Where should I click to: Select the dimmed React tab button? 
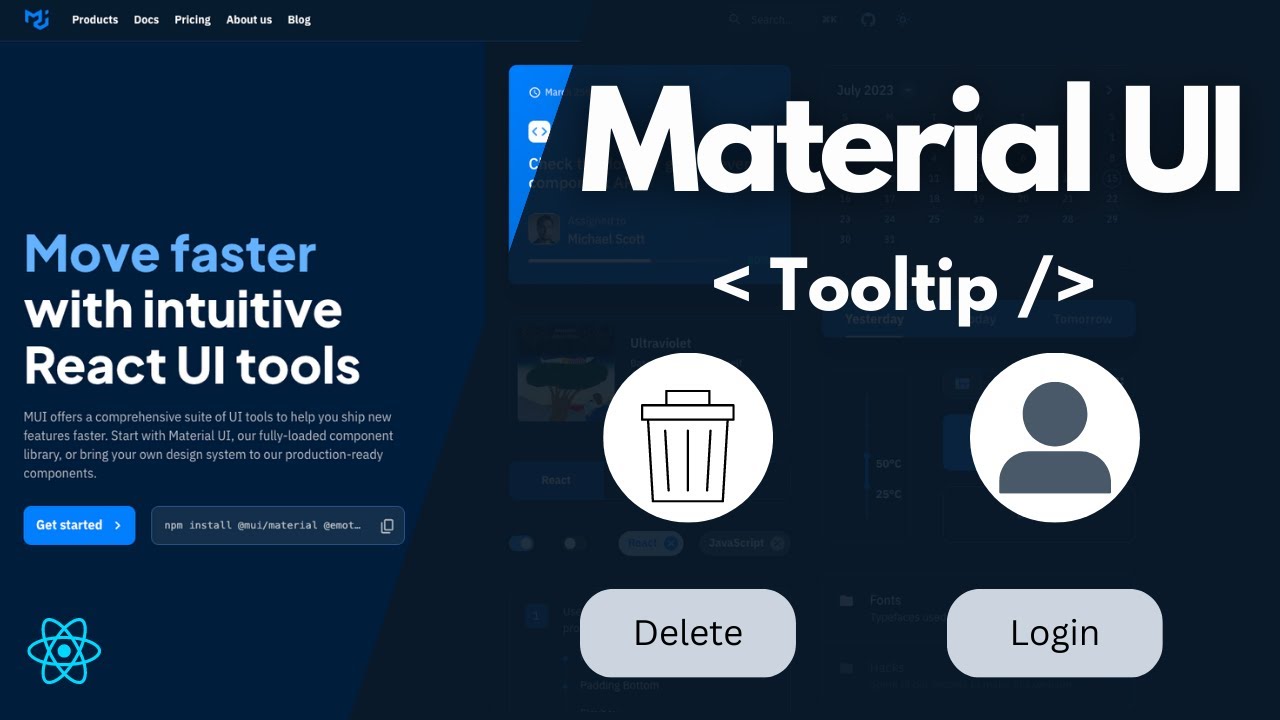(556, 480)
